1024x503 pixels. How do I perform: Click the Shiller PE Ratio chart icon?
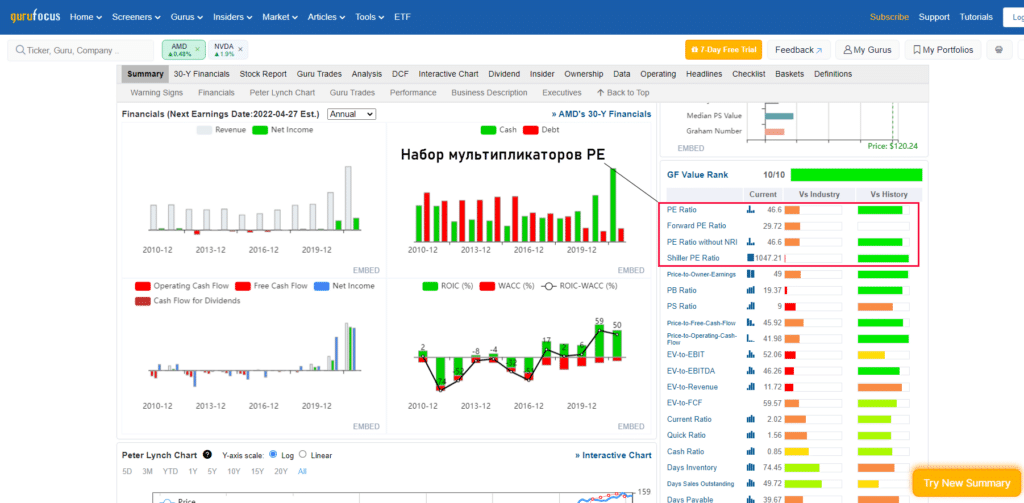click(x=751, y=258)
